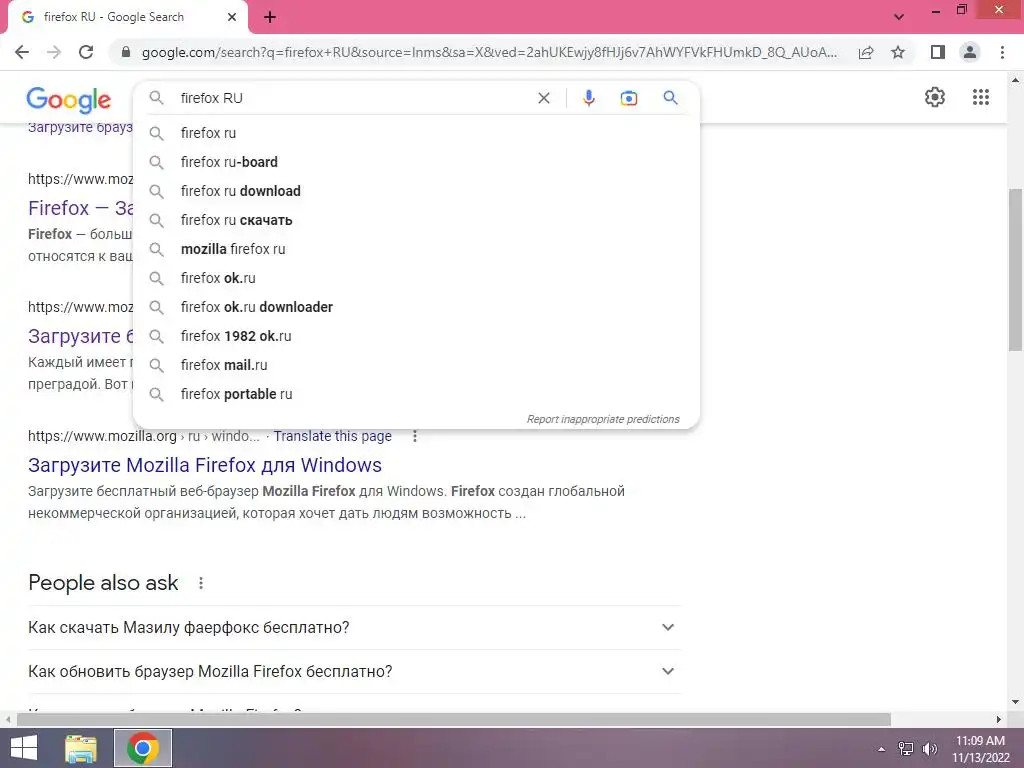Open the taskbar clock and date
The image size is (1024, 768).
point(980,749)
